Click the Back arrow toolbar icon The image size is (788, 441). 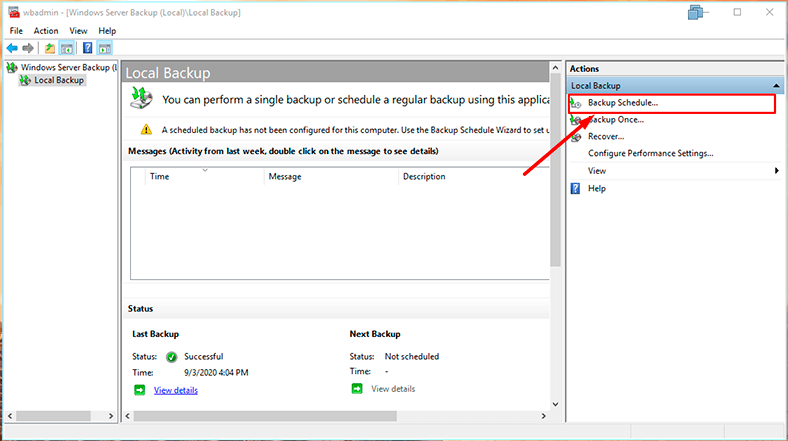click(x=12, y=48)
